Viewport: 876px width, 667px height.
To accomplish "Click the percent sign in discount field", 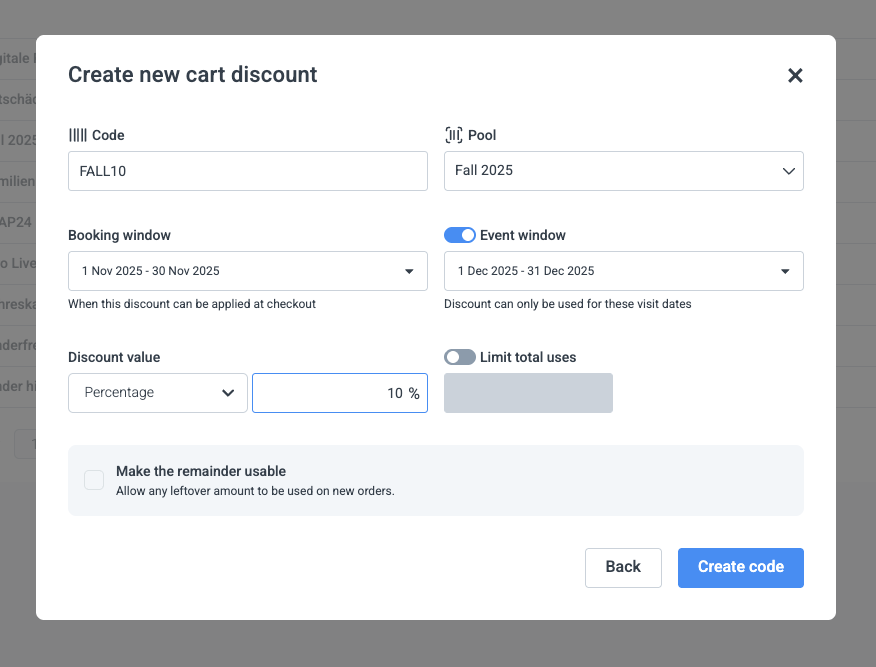I will (413, 393).
